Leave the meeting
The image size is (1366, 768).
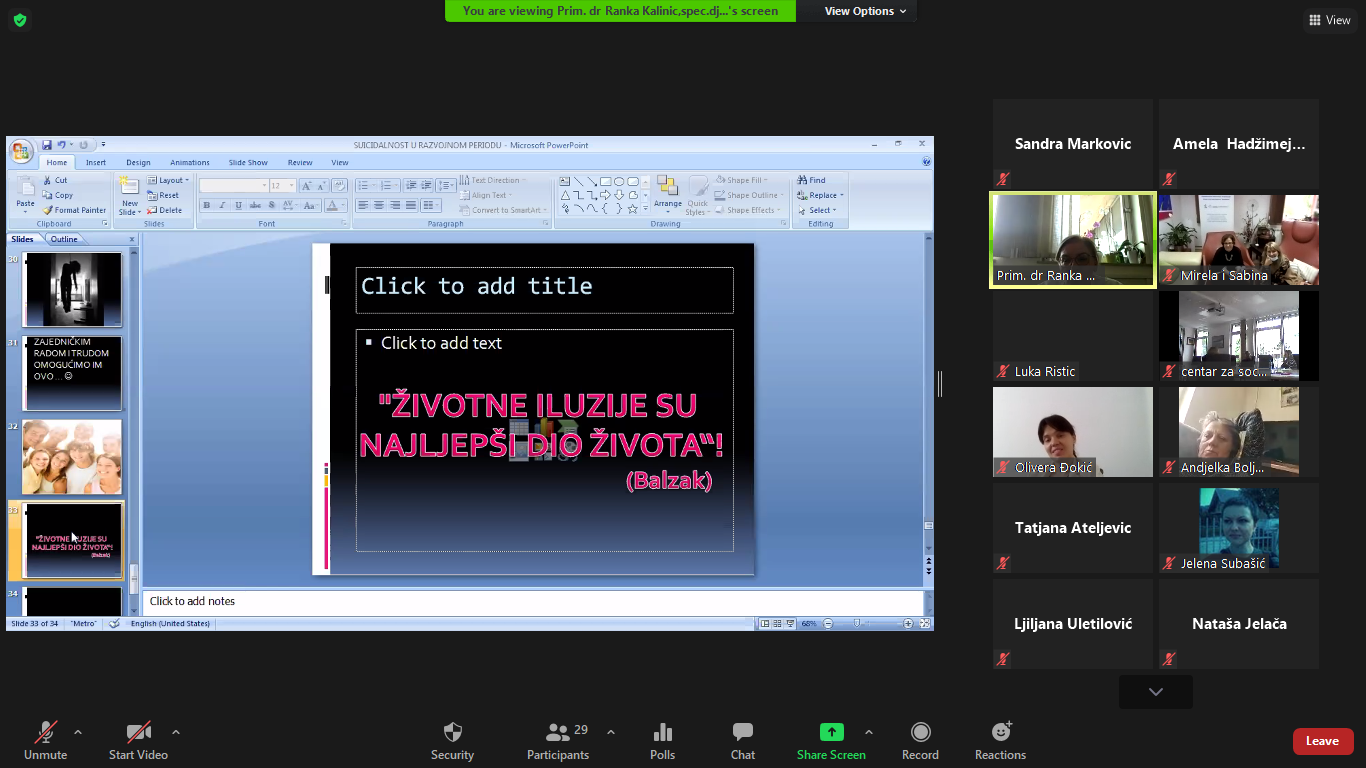[1322, 741]
